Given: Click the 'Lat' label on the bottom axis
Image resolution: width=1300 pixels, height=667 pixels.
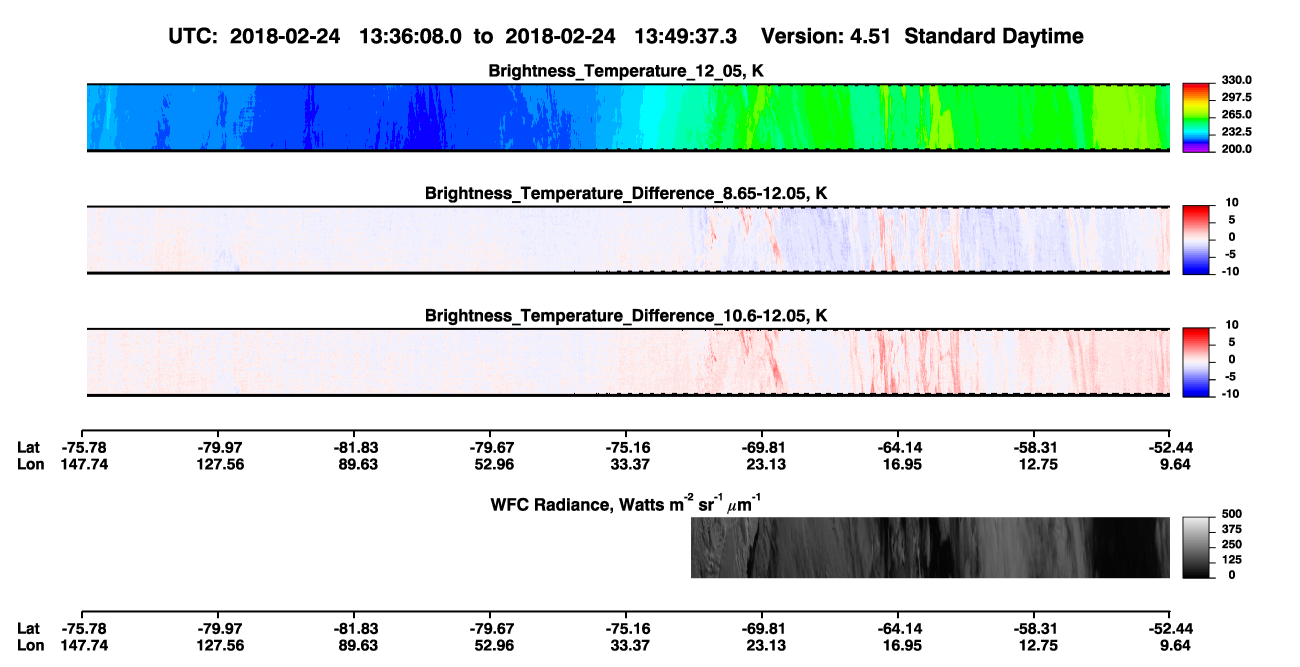Looking at the screenshot, I should tap(29, 629).
